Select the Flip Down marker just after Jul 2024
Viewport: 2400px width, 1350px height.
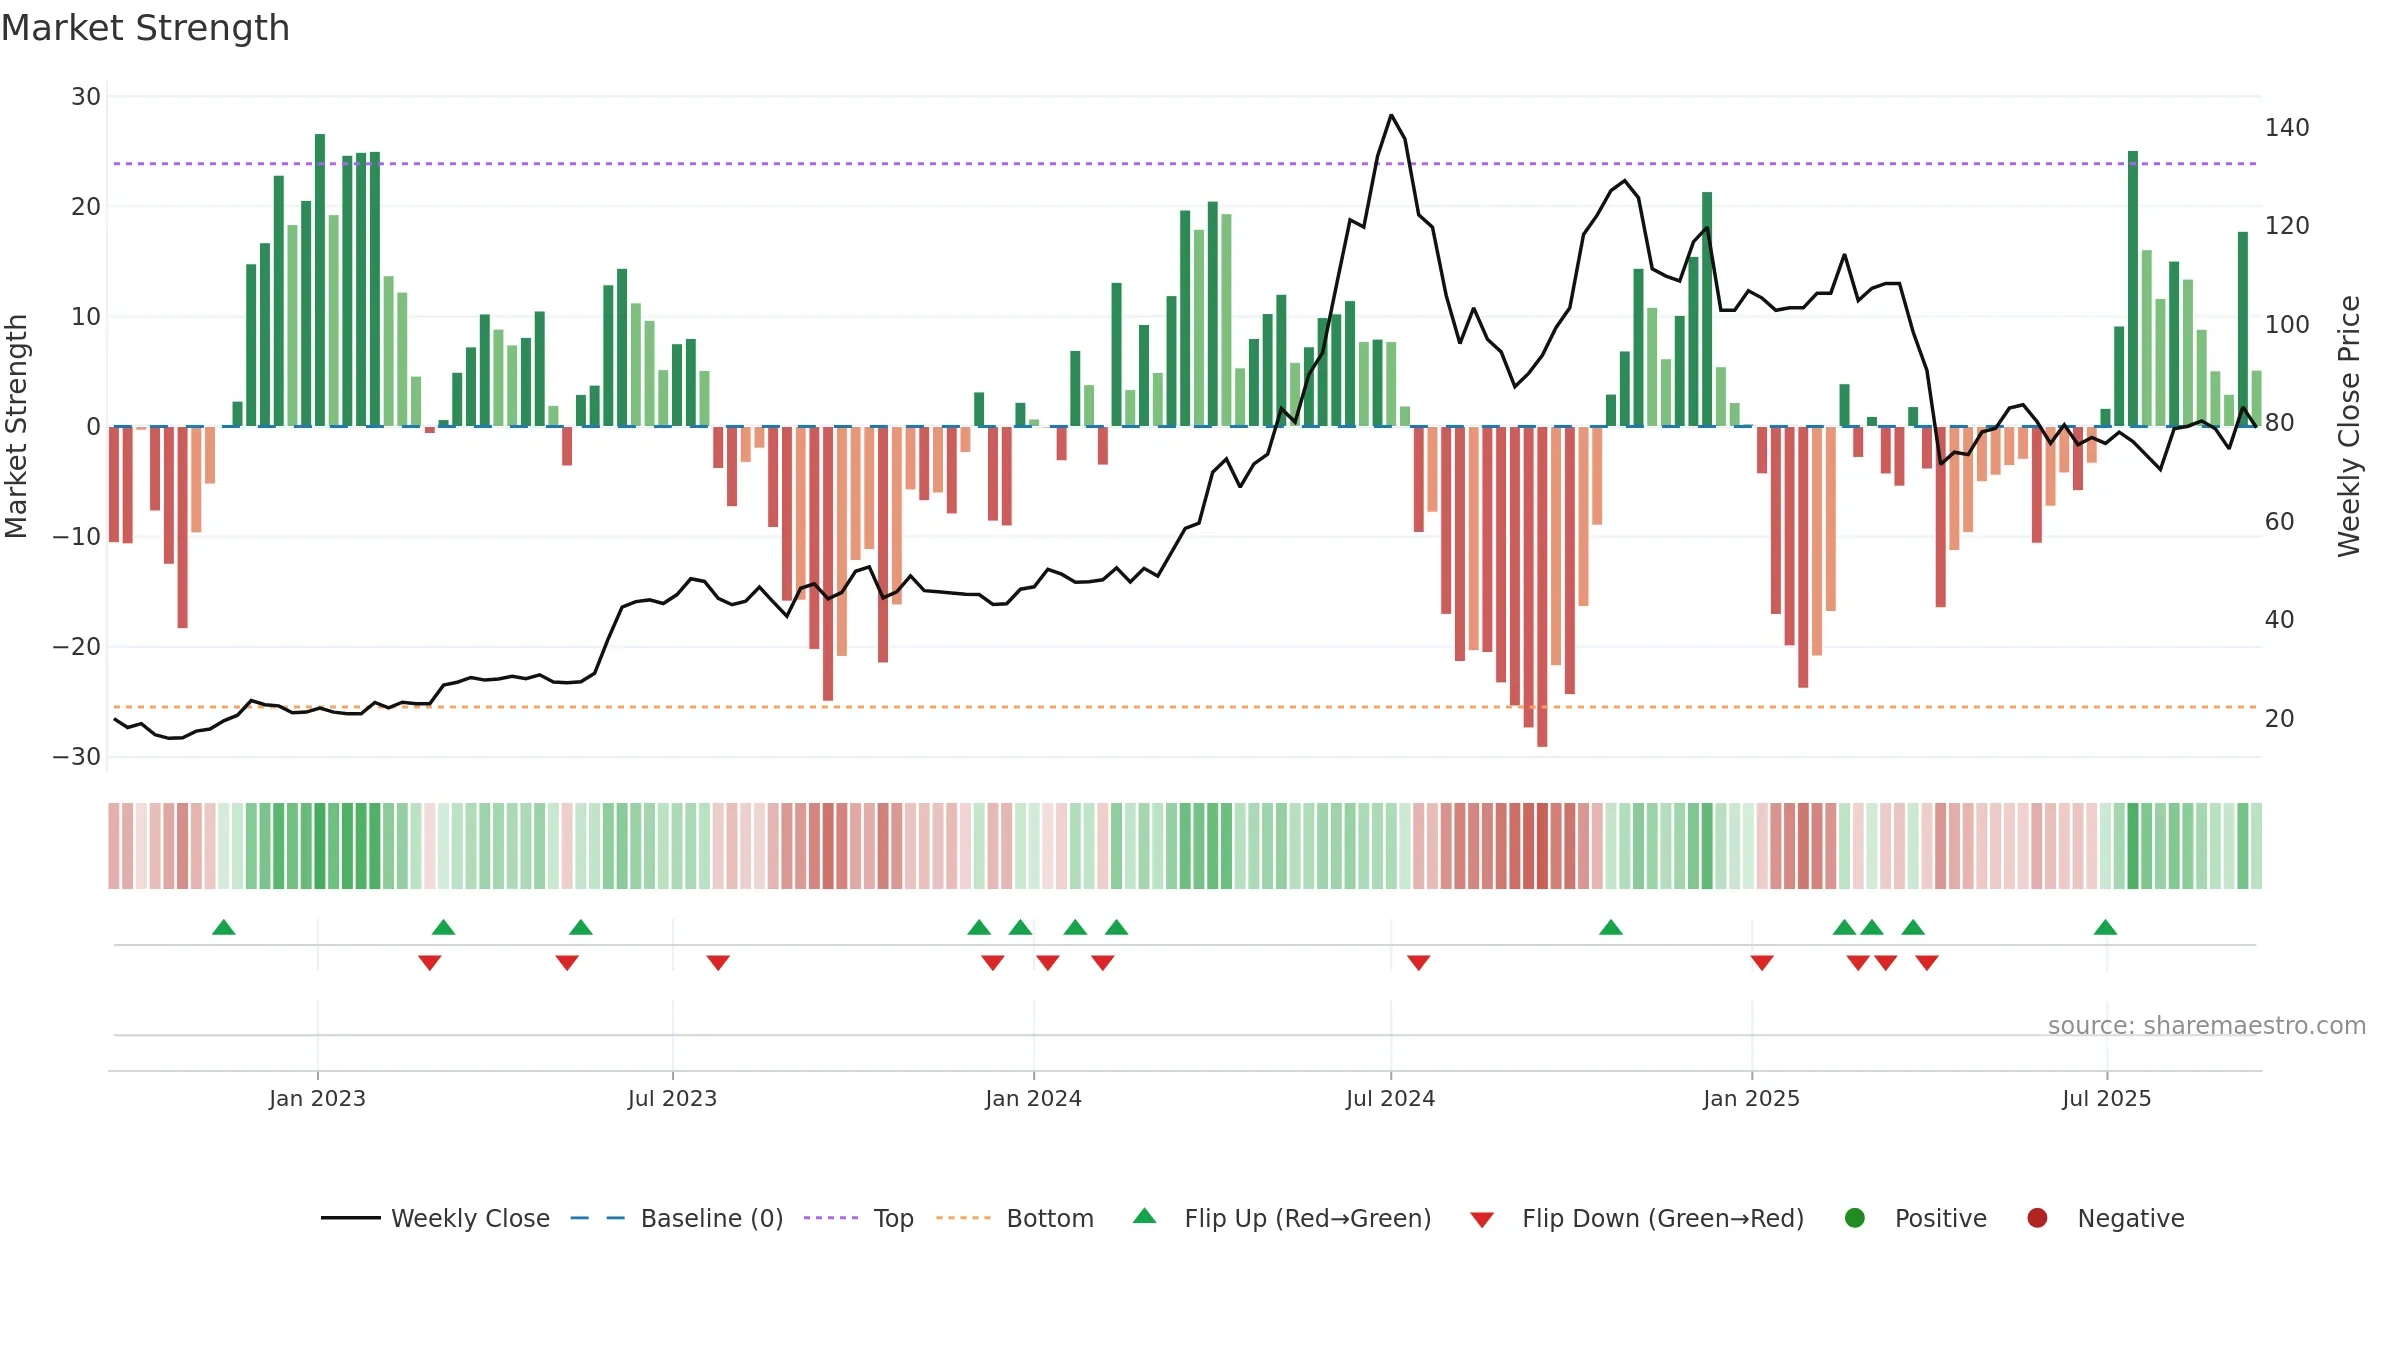pos(1418,962)
